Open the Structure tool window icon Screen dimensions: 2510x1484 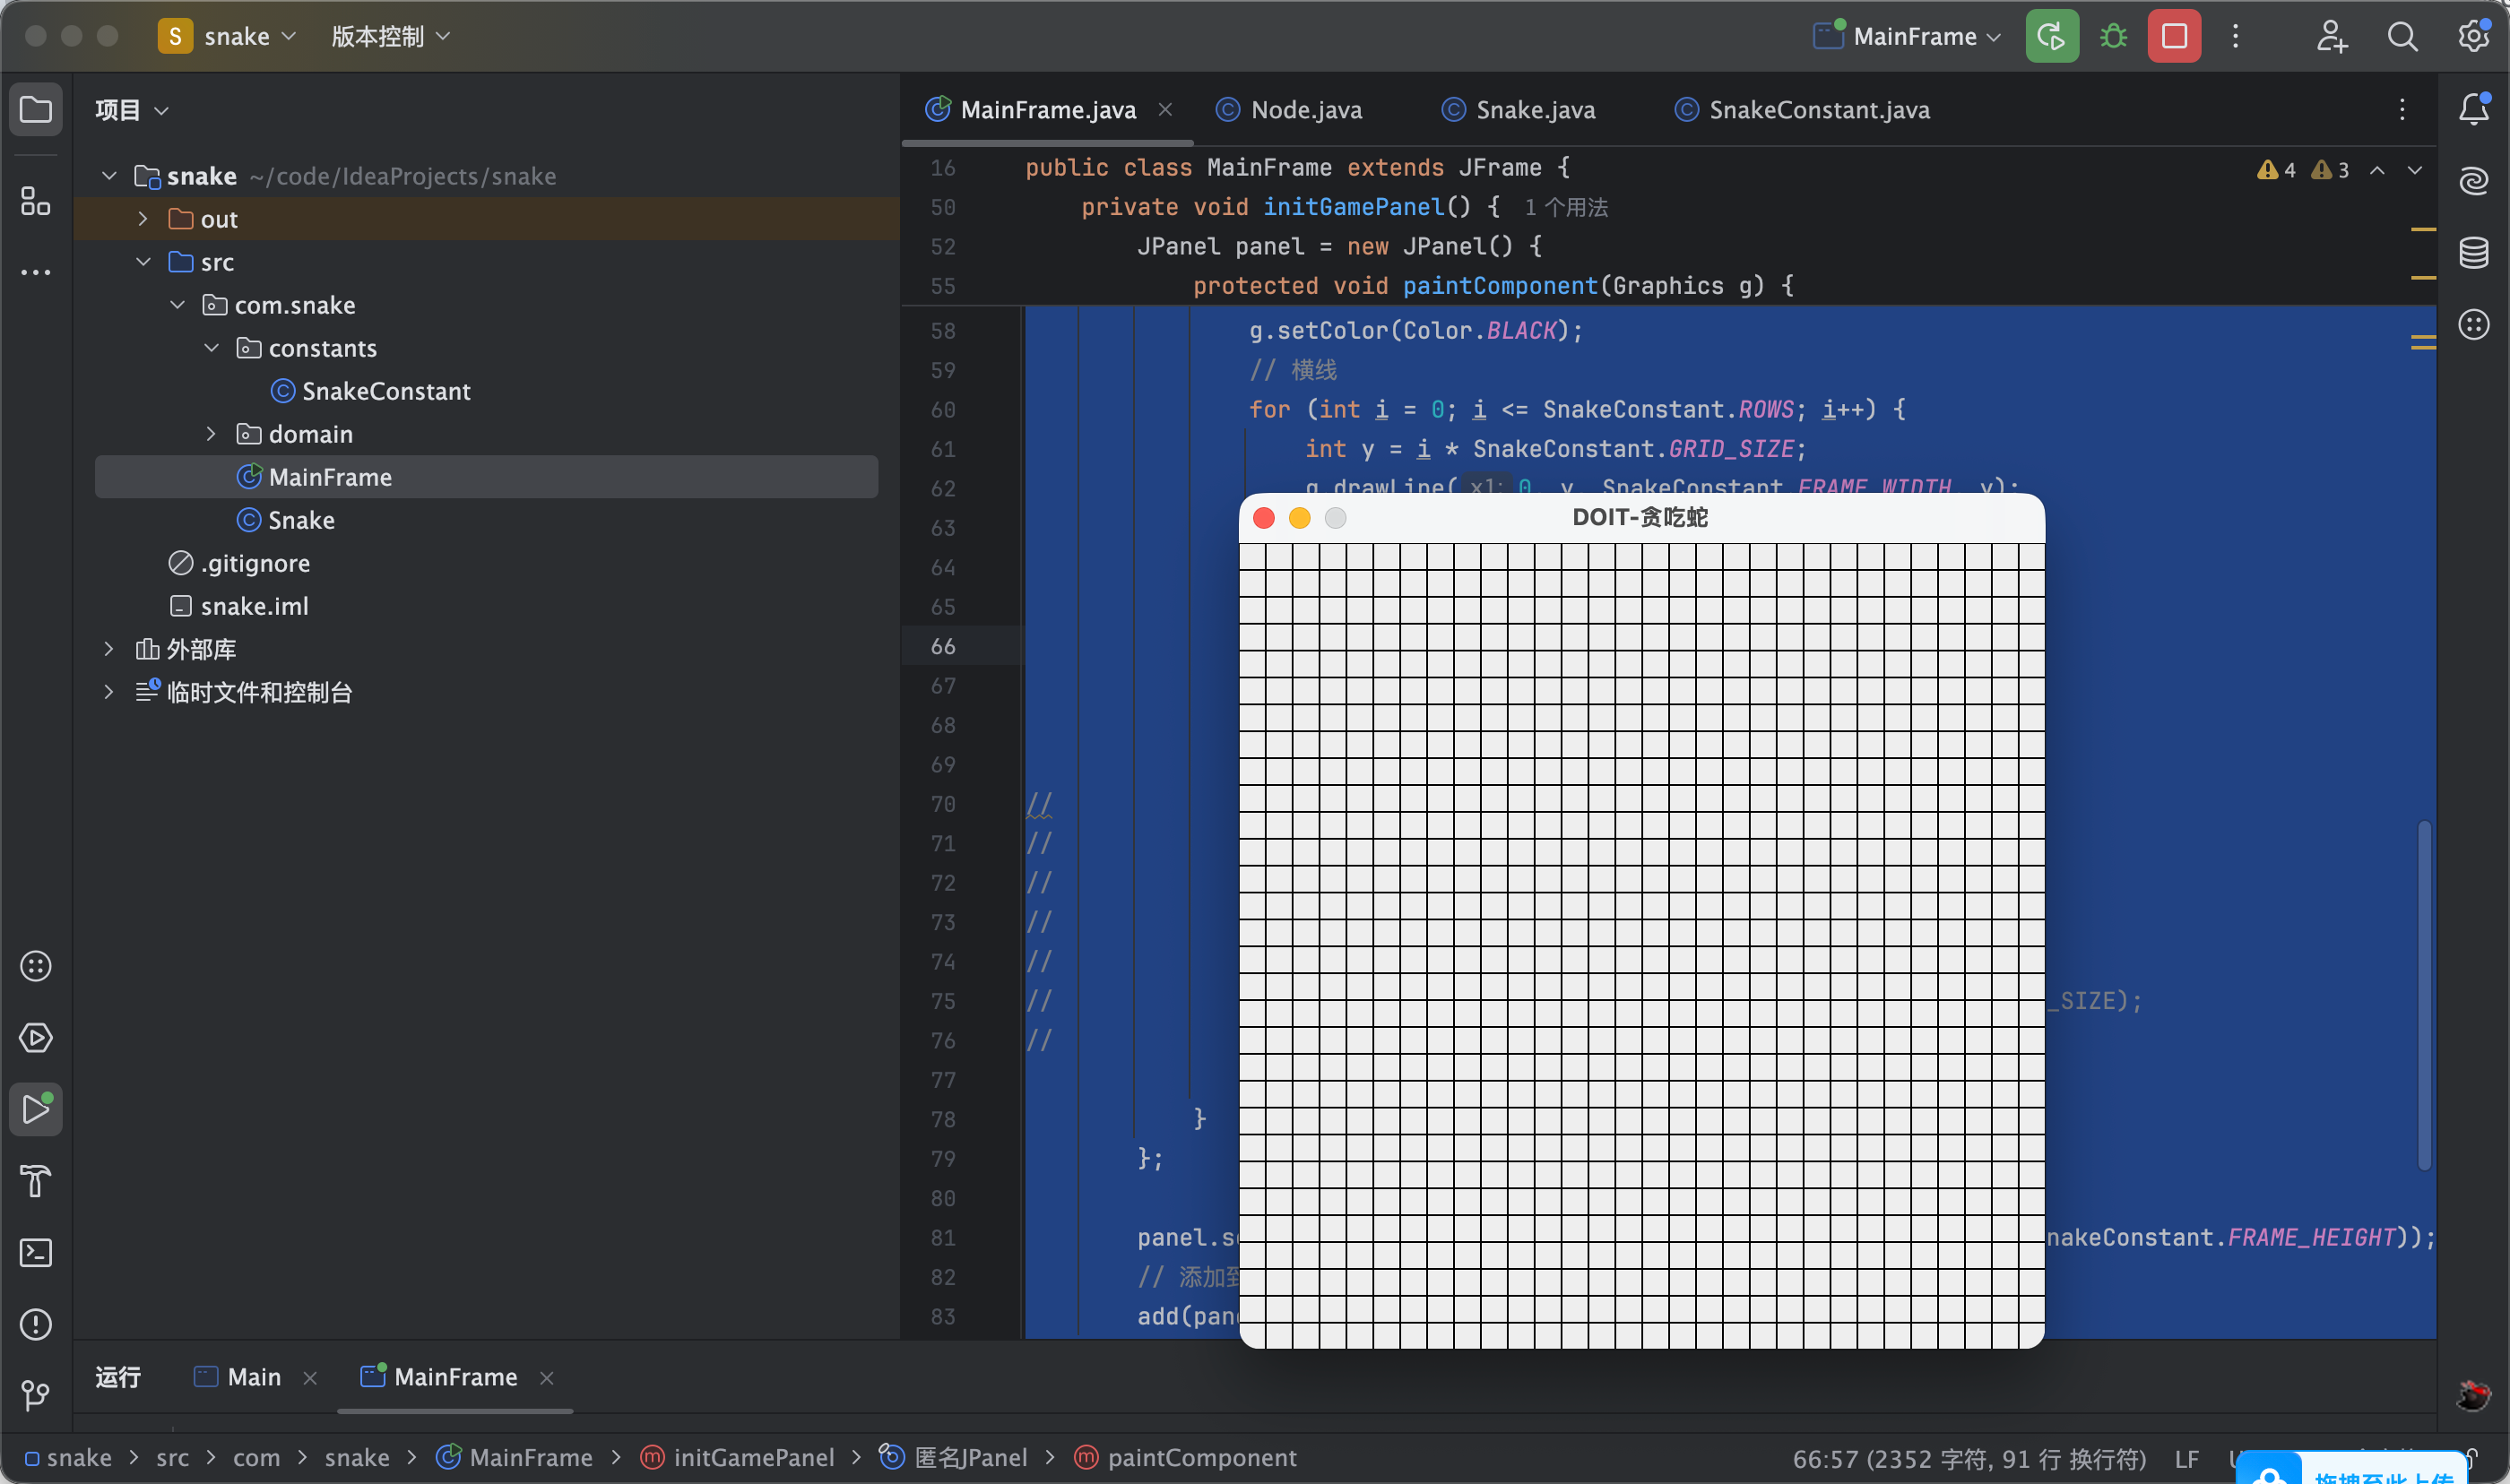36,201
